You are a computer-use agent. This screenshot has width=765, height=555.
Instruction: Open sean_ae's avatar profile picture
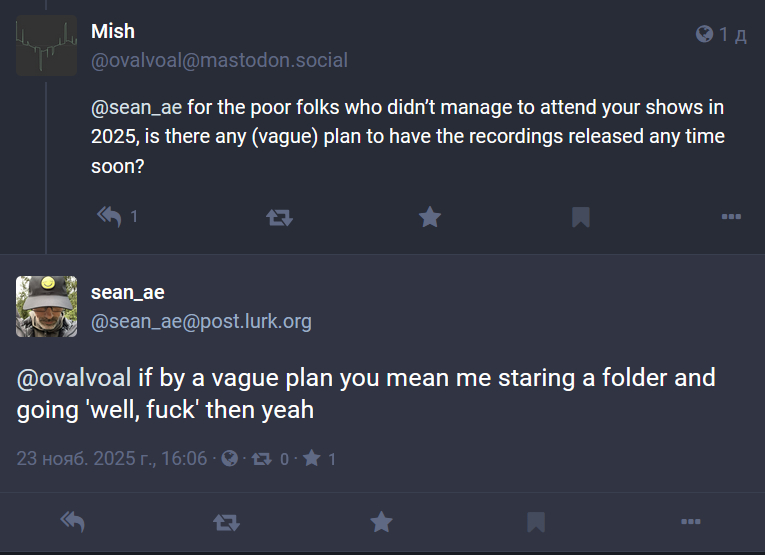tap(47, 306)
